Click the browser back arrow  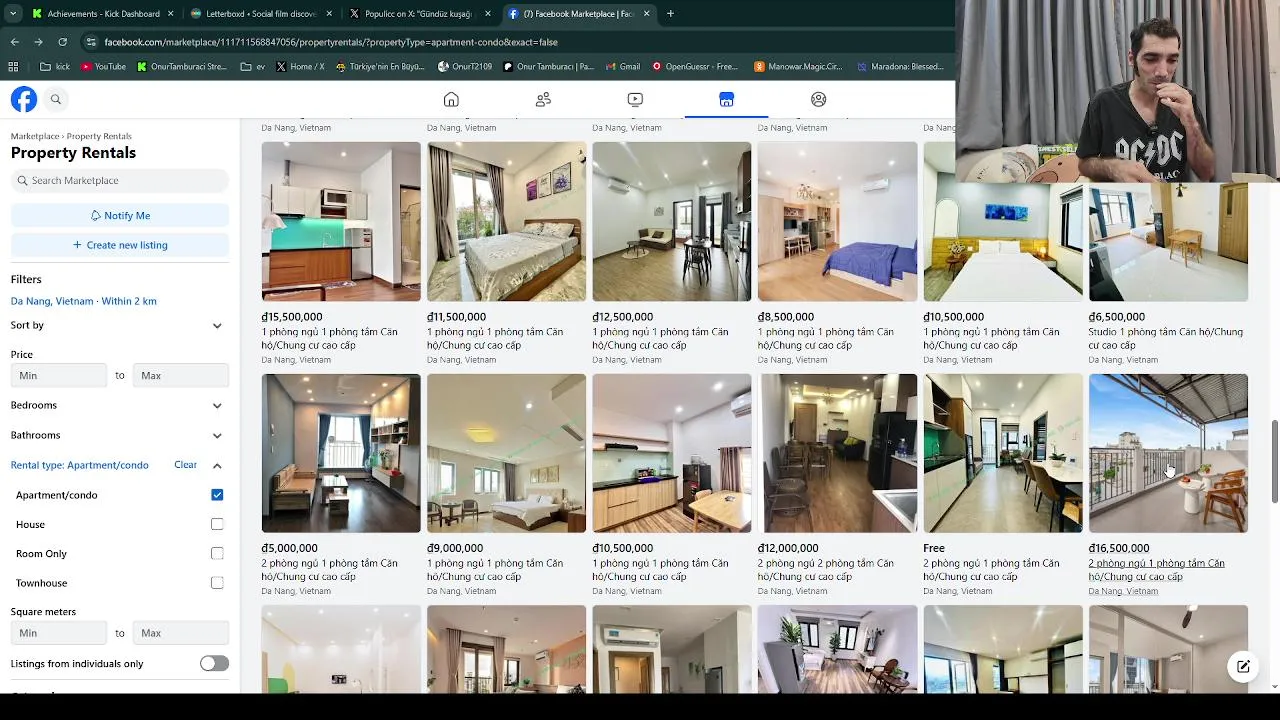point(14,42)
